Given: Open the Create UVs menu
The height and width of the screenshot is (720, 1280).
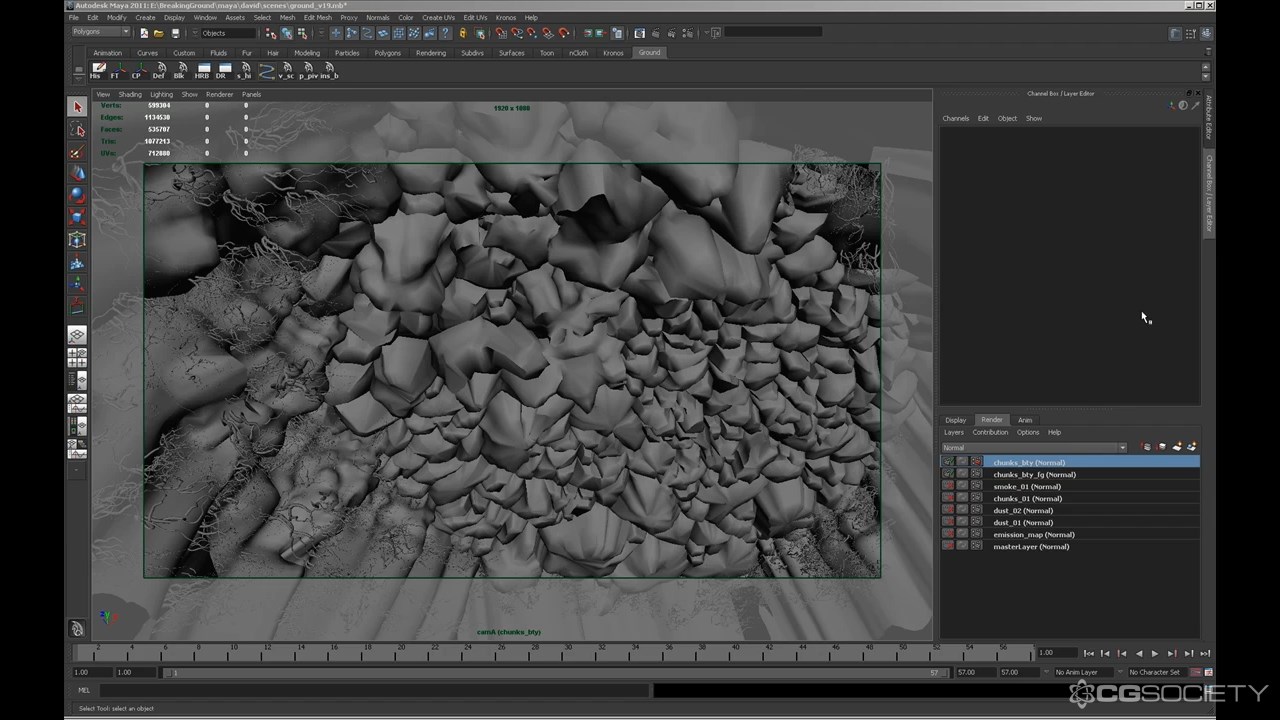Looking at the screenshot, I should (439, 17).
